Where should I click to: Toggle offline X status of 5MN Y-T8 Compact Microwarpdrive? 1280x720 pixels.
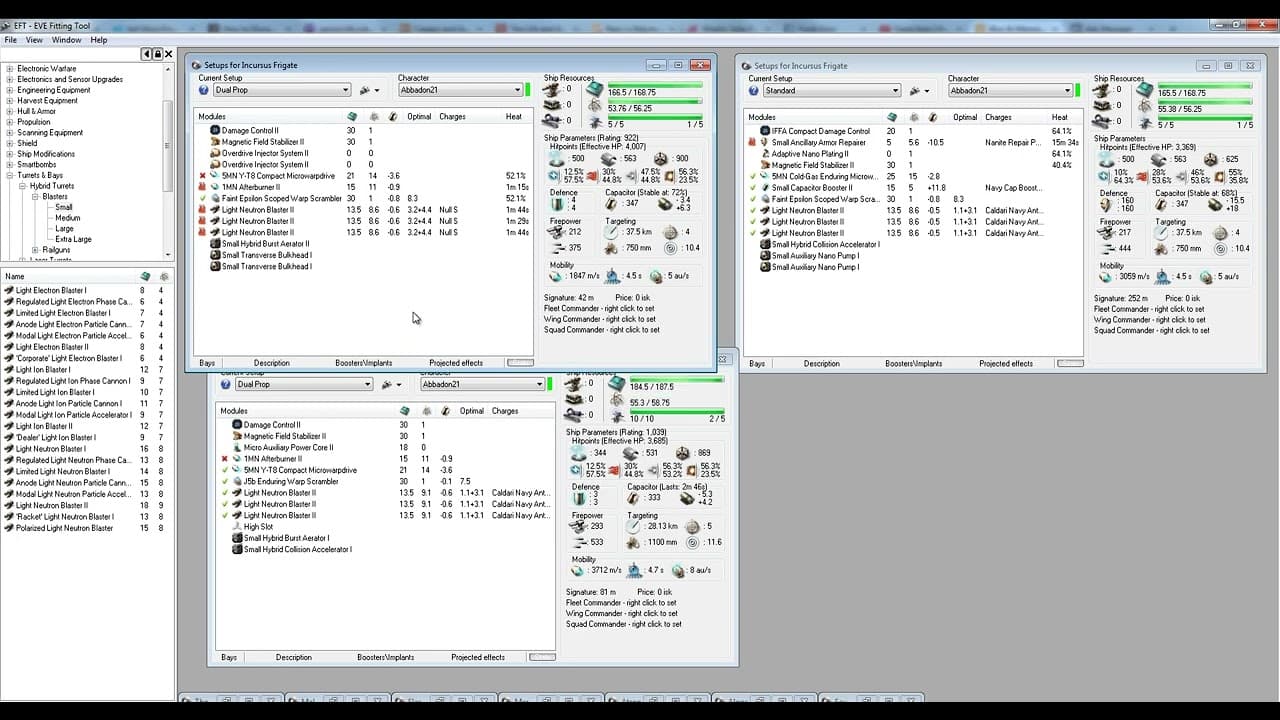203,176
